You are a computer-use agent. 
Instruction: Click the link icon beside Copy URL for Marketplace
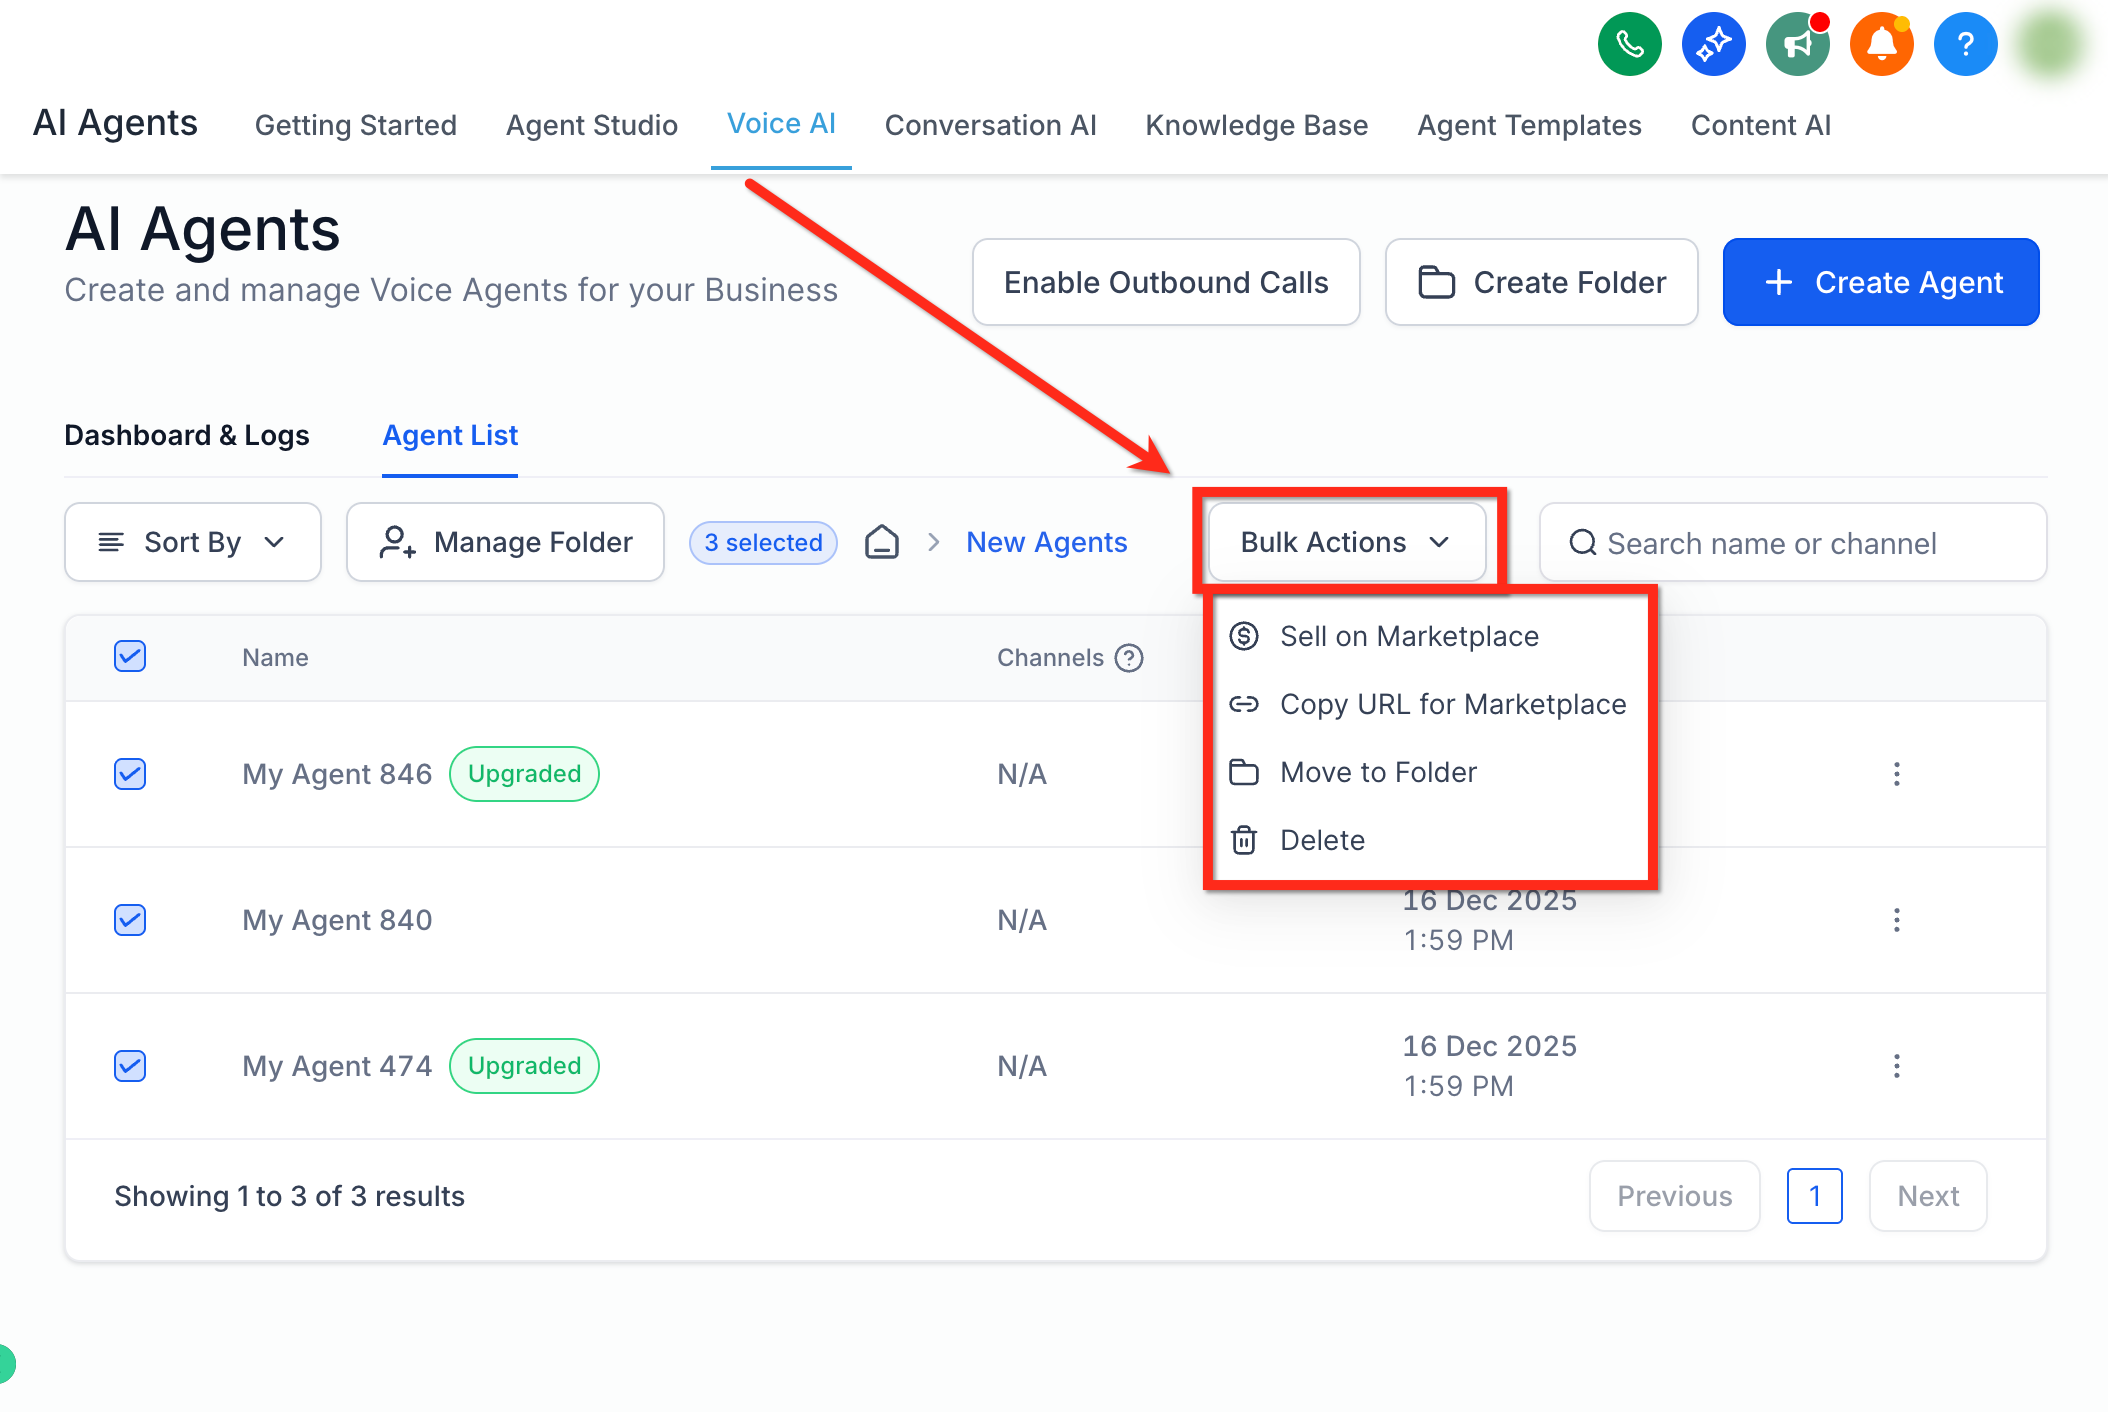(1243, 704)
